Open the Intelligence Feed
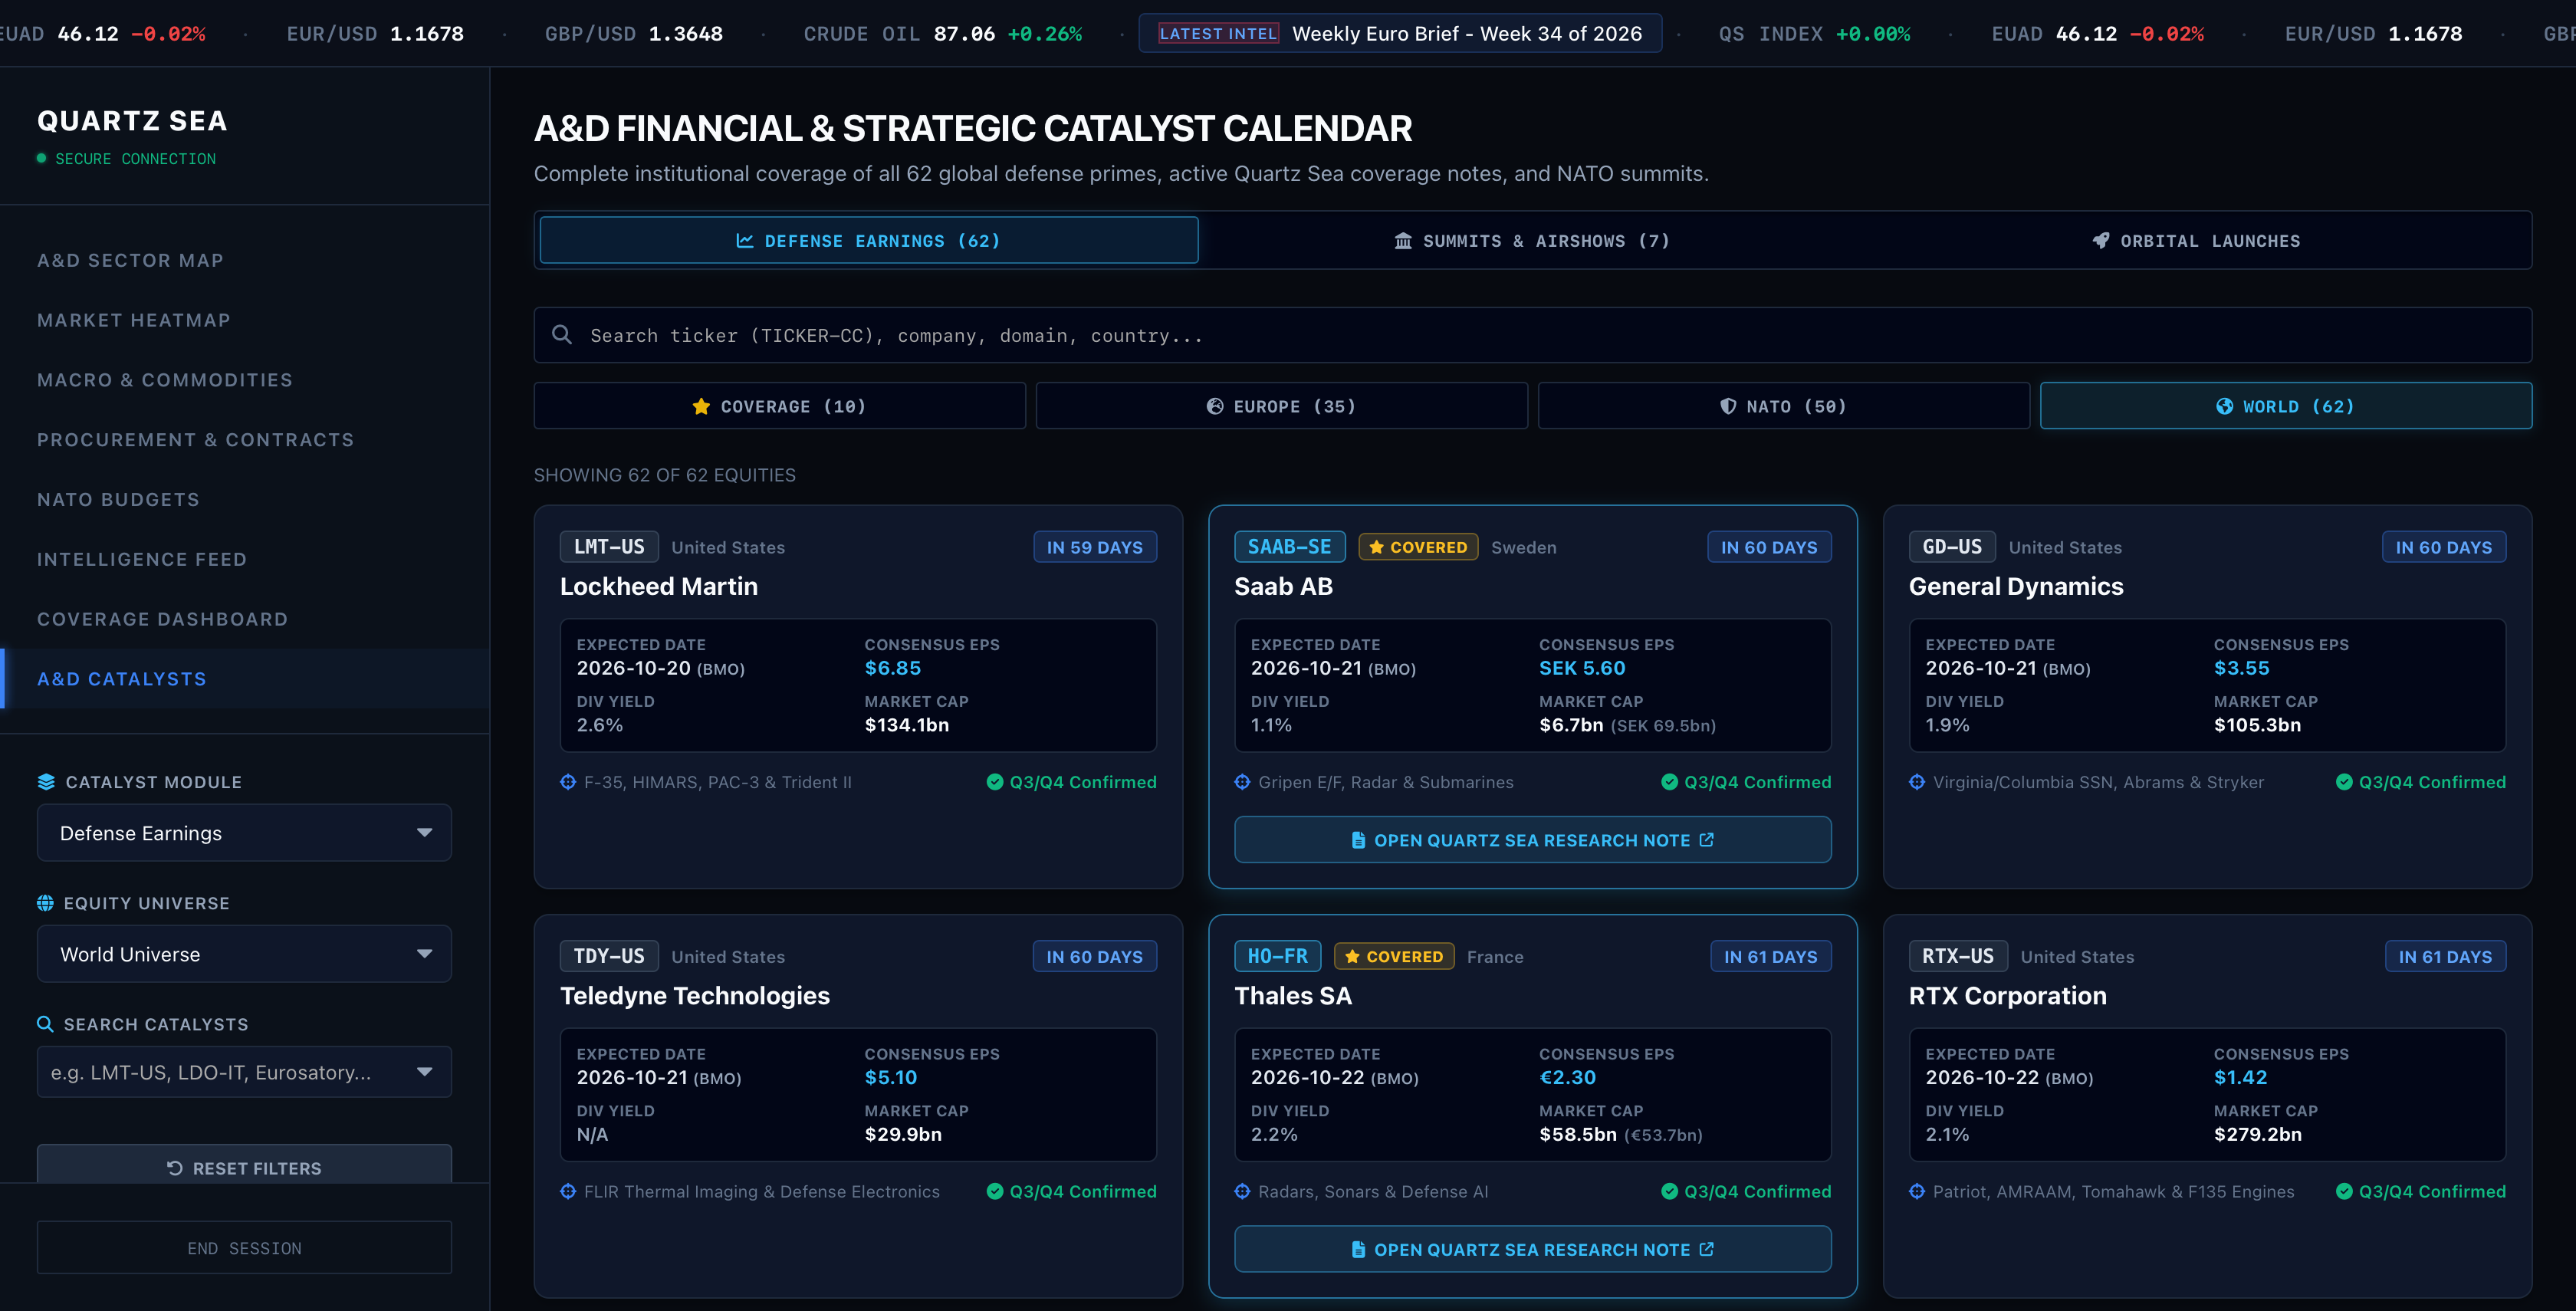The image size is (2576, 1311). 244,559
